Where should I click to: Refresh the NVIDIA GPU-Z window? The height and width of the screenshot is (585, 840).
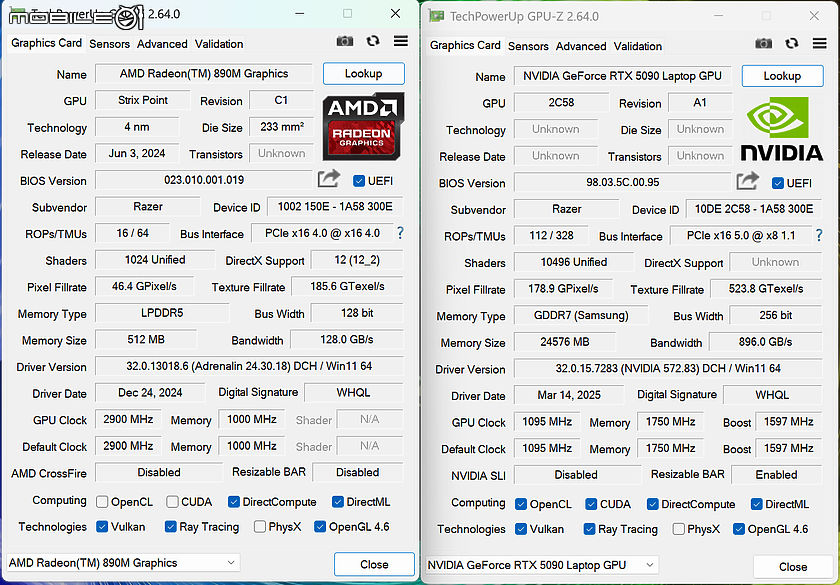coord(792,43)
